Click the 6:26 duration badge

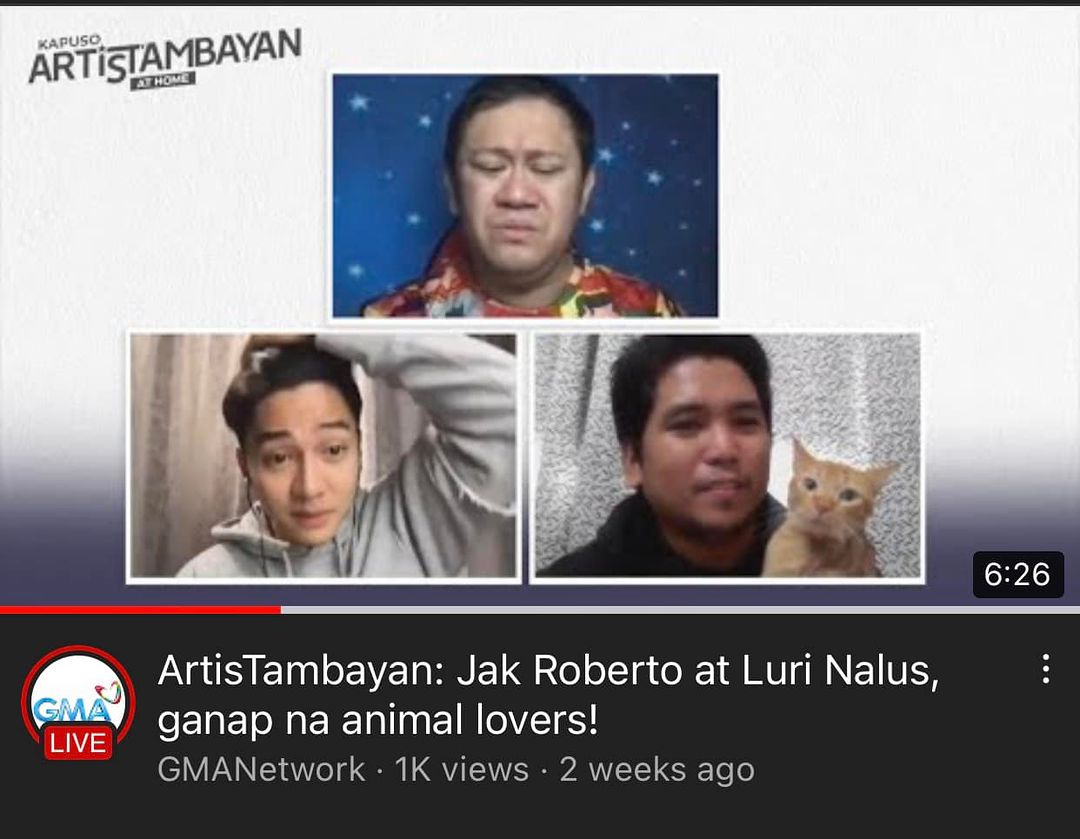click(1017, 574)
